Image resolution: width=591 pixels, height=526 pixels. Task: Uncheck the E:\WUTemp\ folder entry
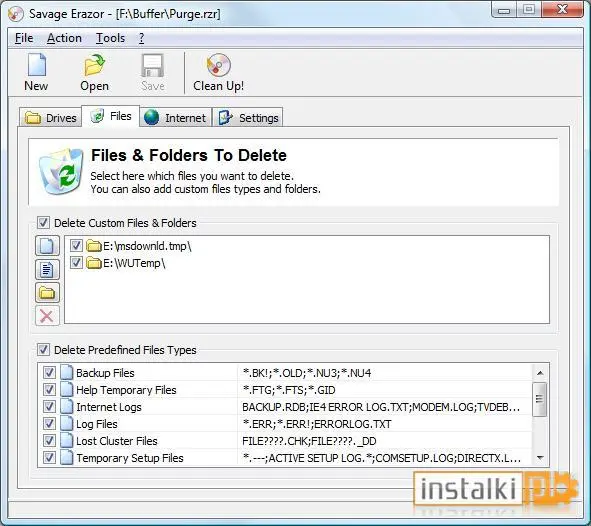tap(76, 263)
